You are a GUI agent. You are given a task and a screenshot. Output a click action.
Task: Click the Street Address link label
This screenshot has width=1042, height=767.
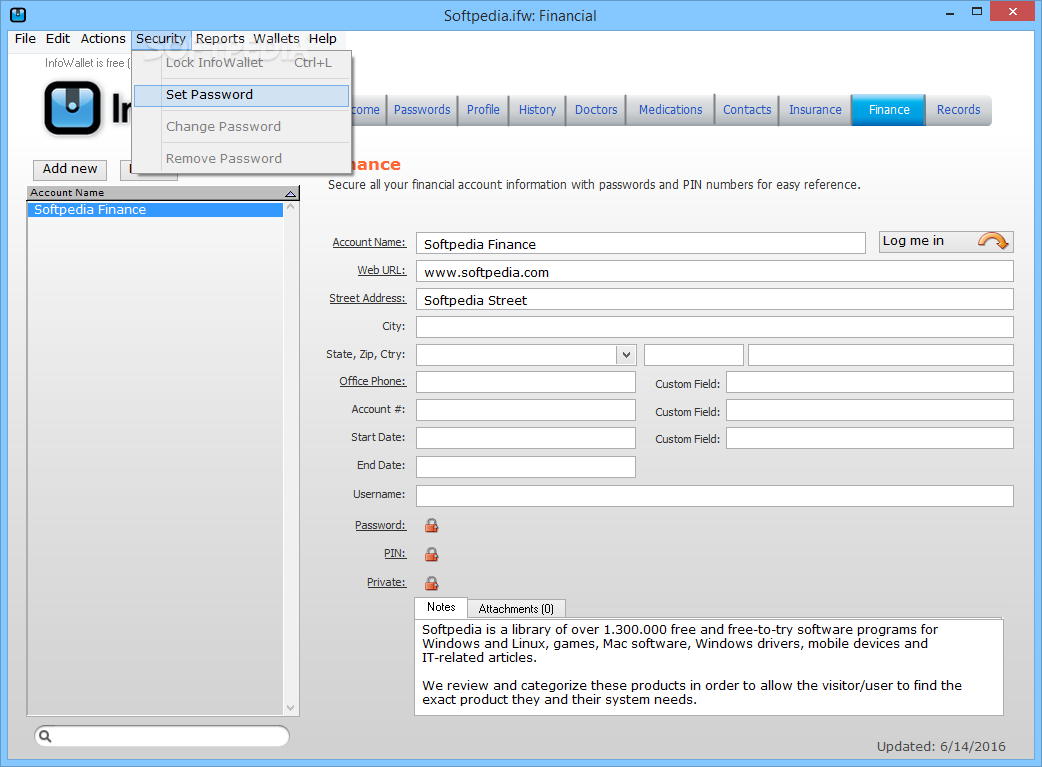pyautogui.click(x=367, y=298)
